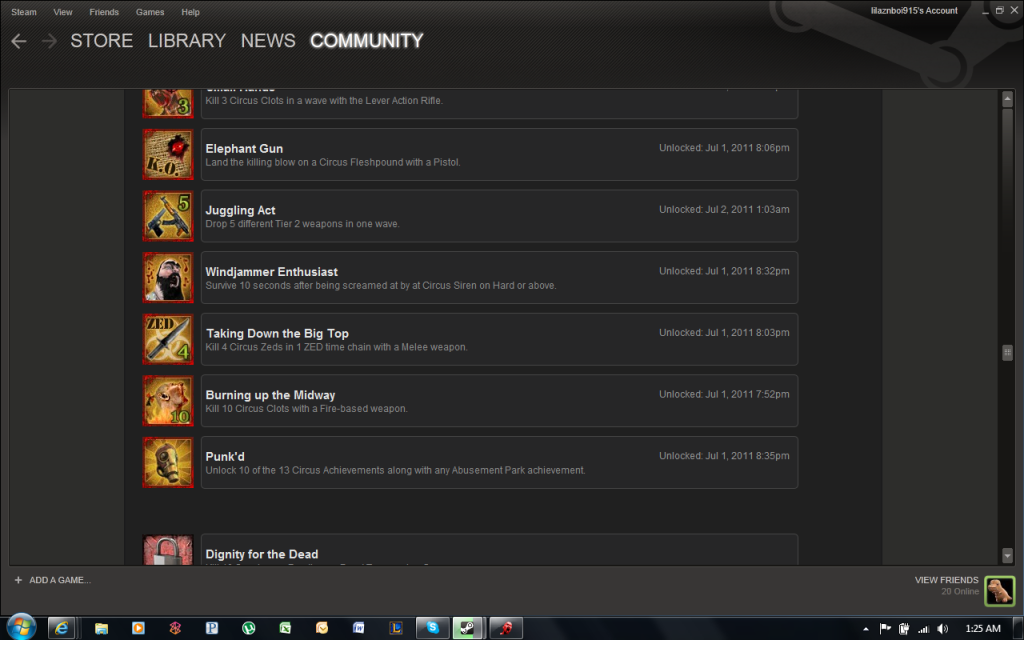Viewport: 1024px width, 660px height.
Task: Click the taskbar clock showing 1:25 AM
Action: 983,629
